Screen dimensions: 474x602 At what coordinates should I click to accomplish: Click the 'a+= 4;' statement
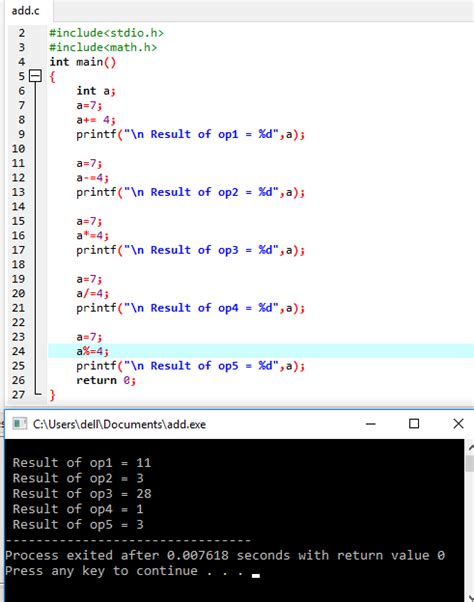click(96, 120)
